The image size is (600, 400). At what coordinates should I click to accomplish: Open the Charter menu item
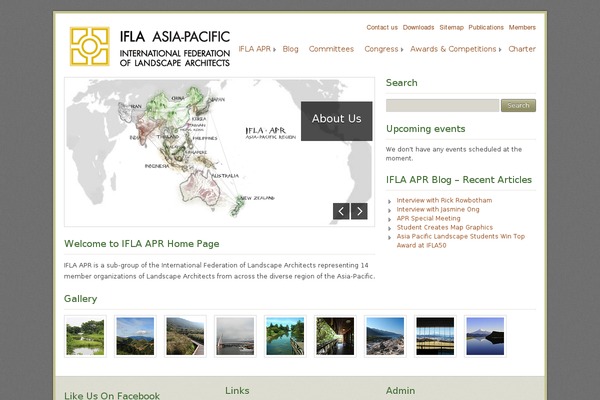click(522, 49)
